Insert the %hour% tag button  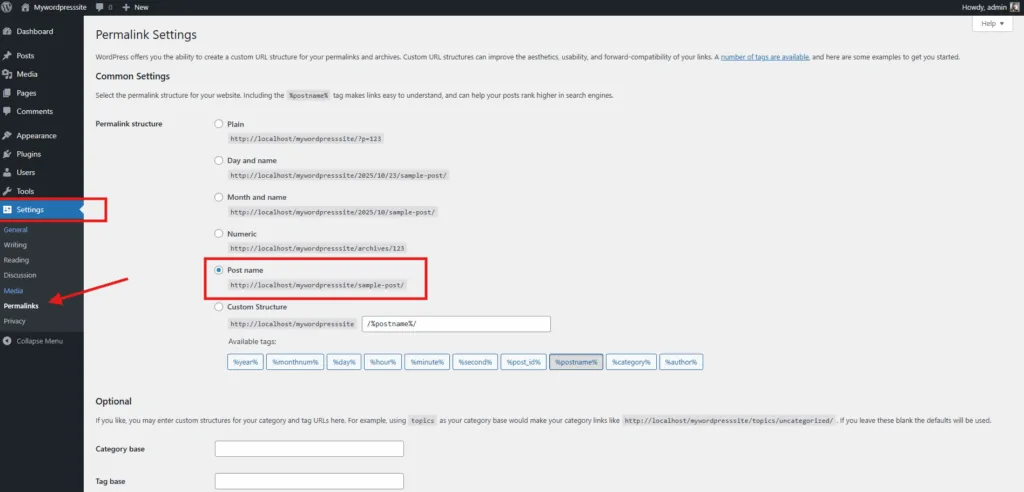pyautogui.click(x=382, y=362)
